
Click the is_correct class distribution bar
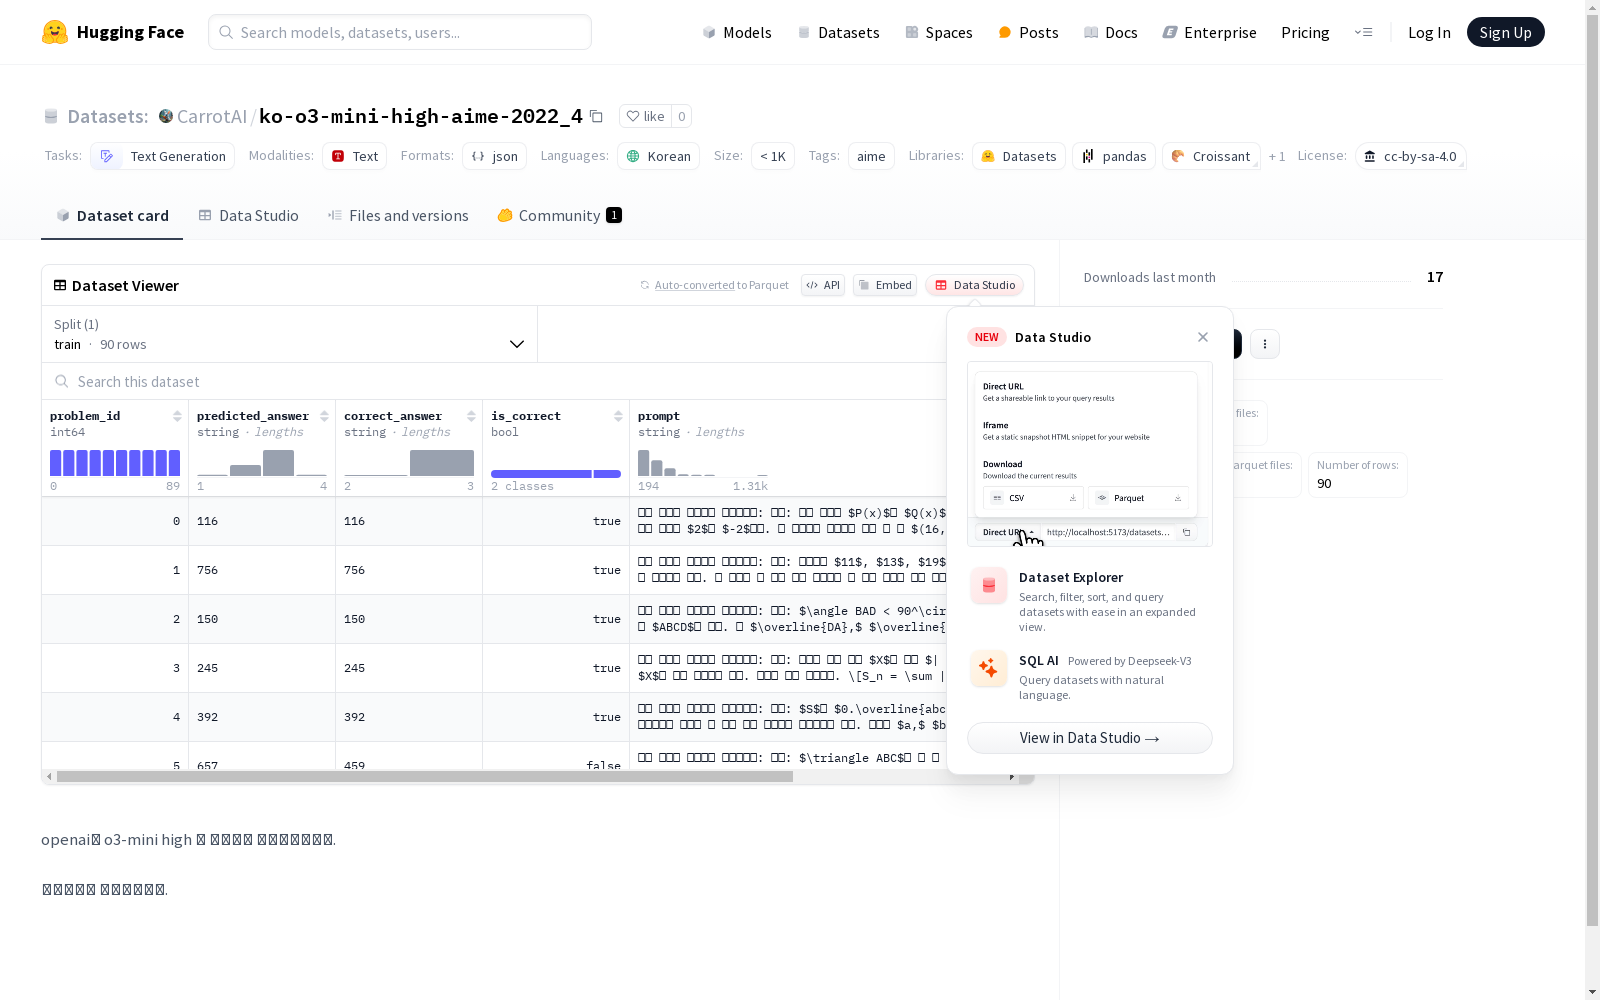point(556,474)
